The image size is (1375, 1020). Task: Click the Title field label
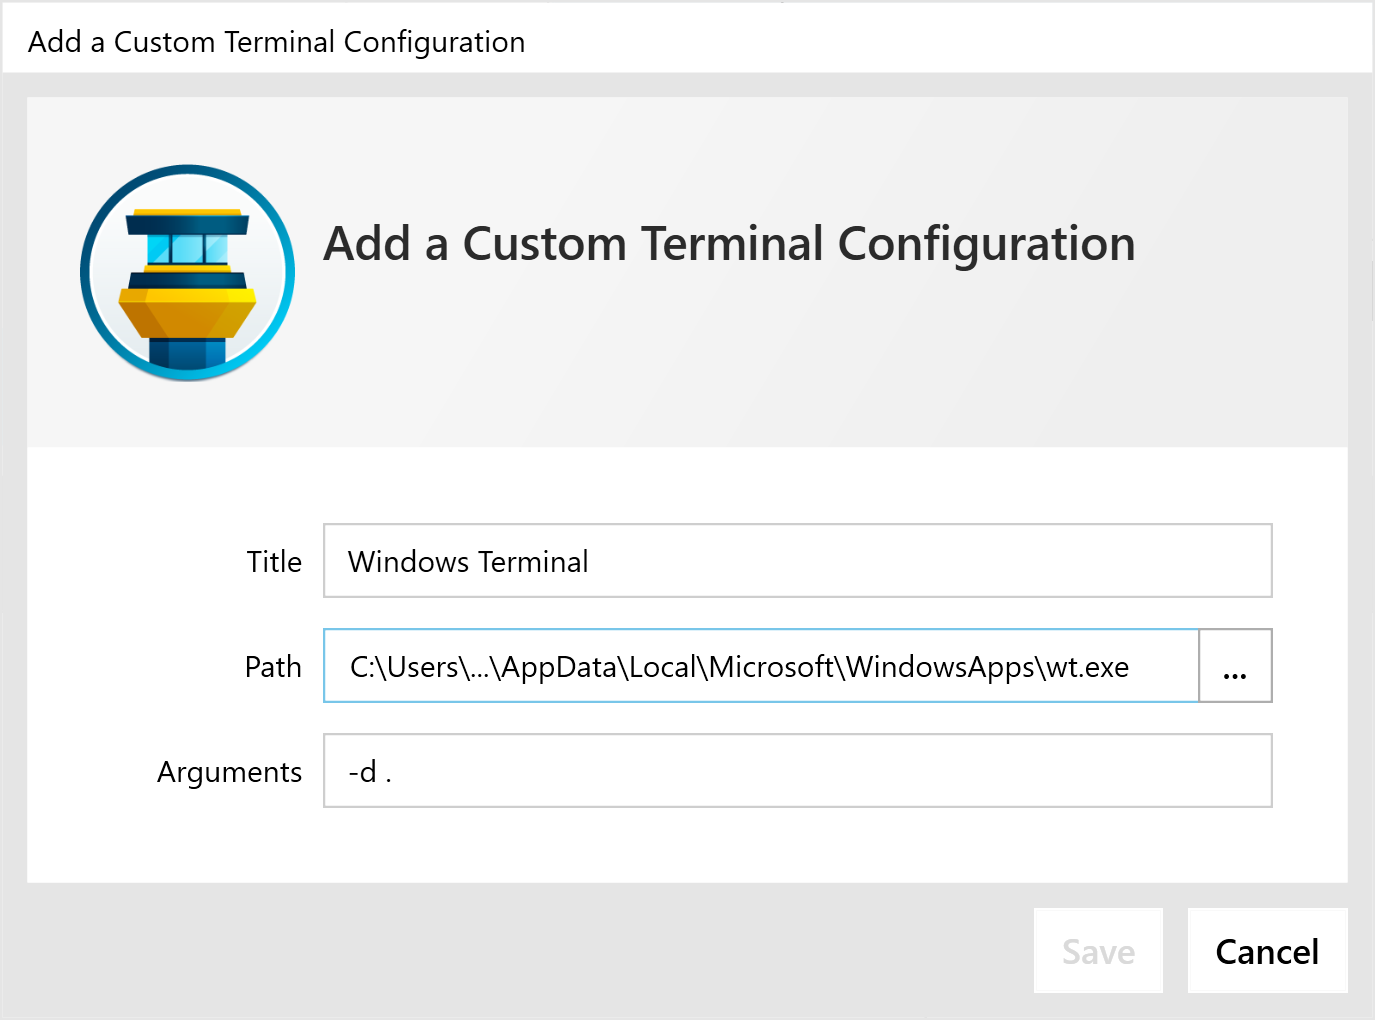pyautogui.click(x=274, y=562)
